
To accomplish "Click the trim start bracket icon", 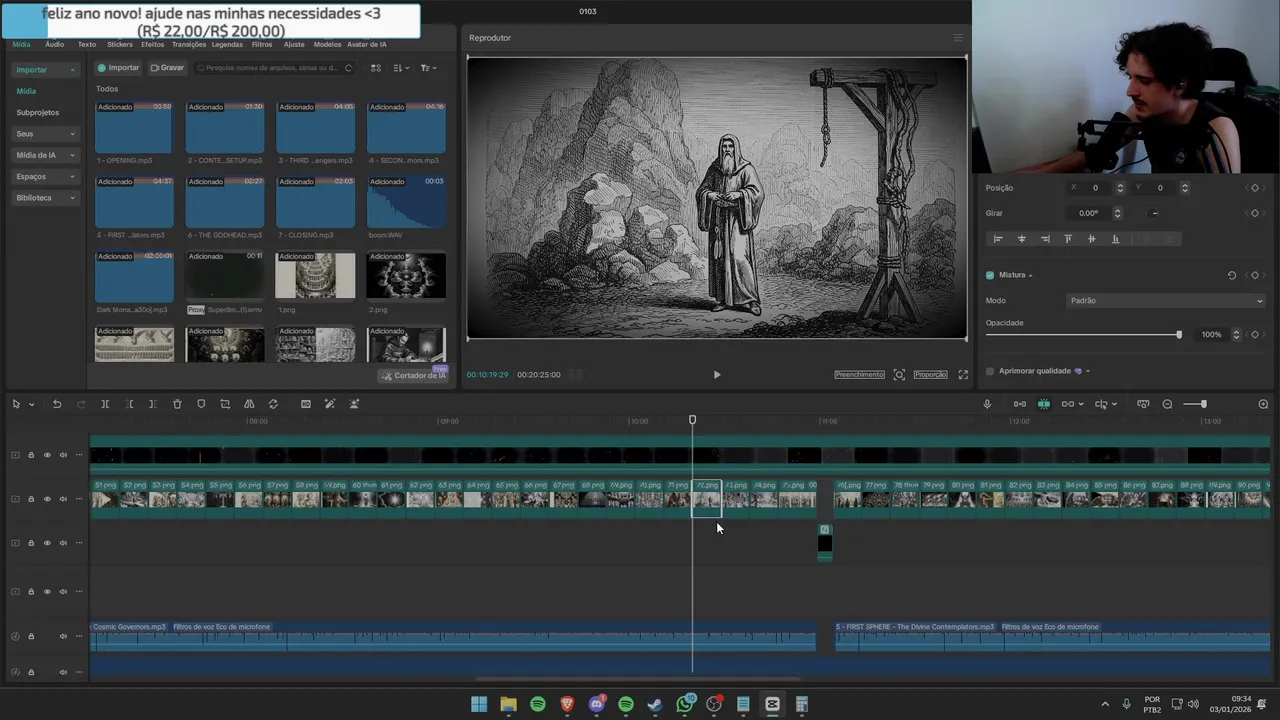I will pyautogui.click(x=129, y=404).
